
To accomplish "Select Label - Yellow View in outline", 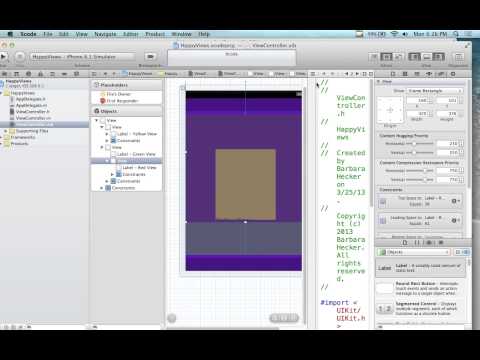I will point(137,134).
